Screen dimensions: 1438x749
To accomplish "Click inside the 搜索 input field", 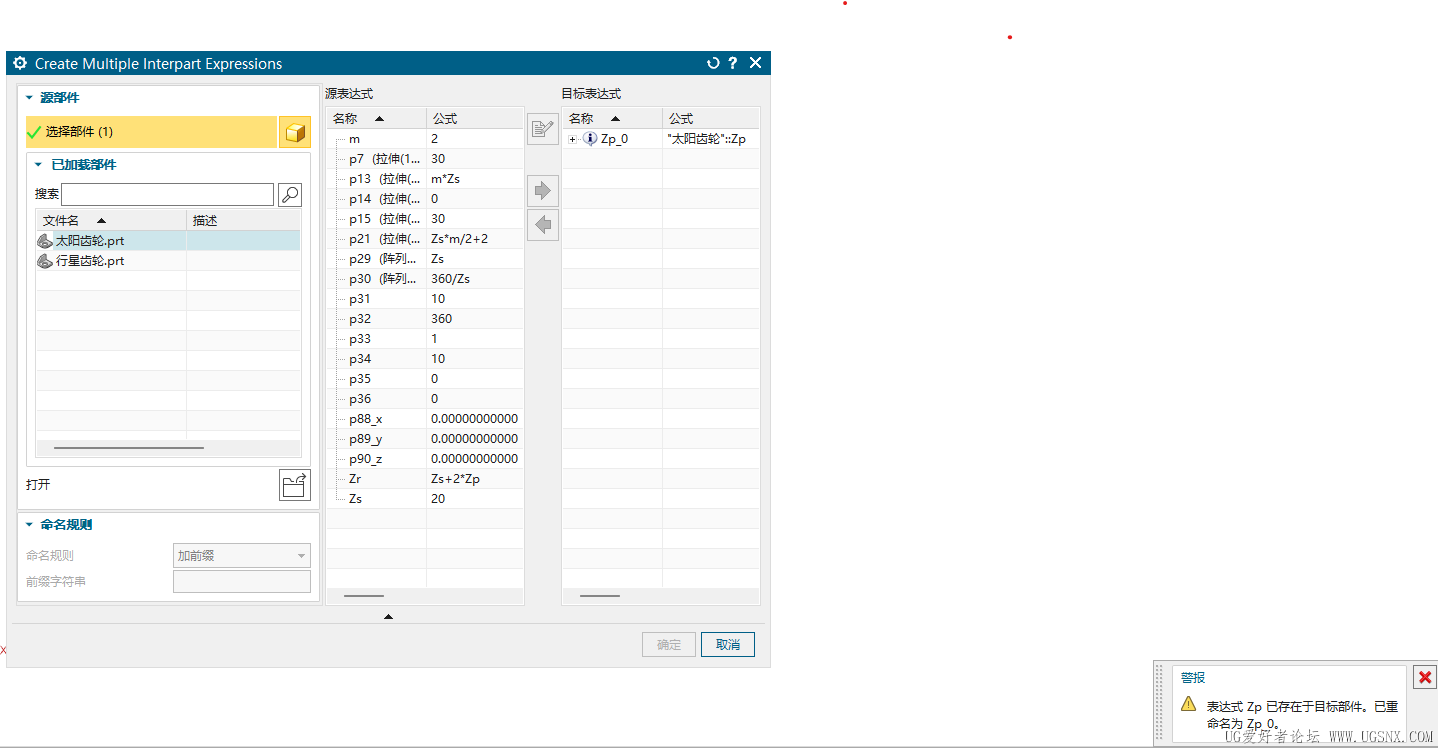I will coord(167,193).
